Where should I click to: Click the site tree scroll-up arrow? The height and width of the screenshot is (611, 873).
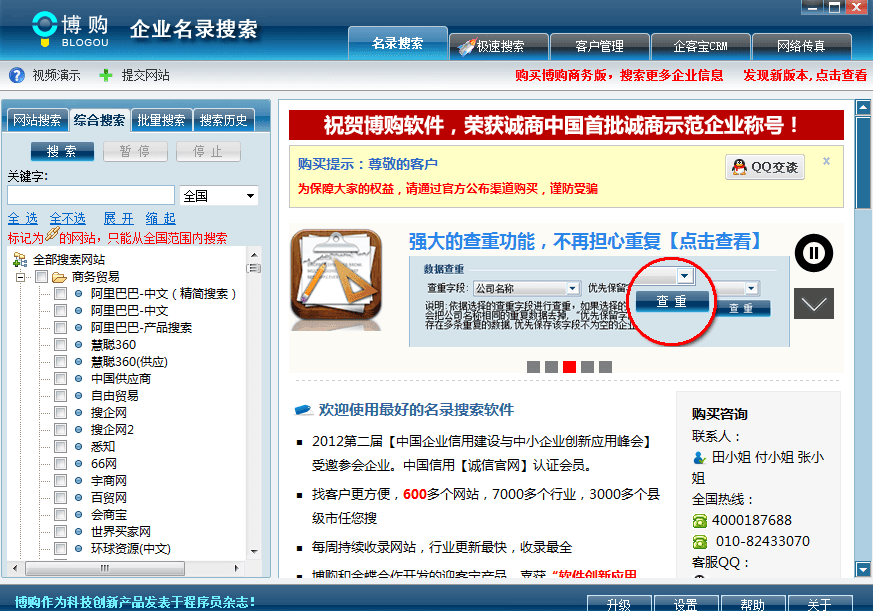pos(254,255)
